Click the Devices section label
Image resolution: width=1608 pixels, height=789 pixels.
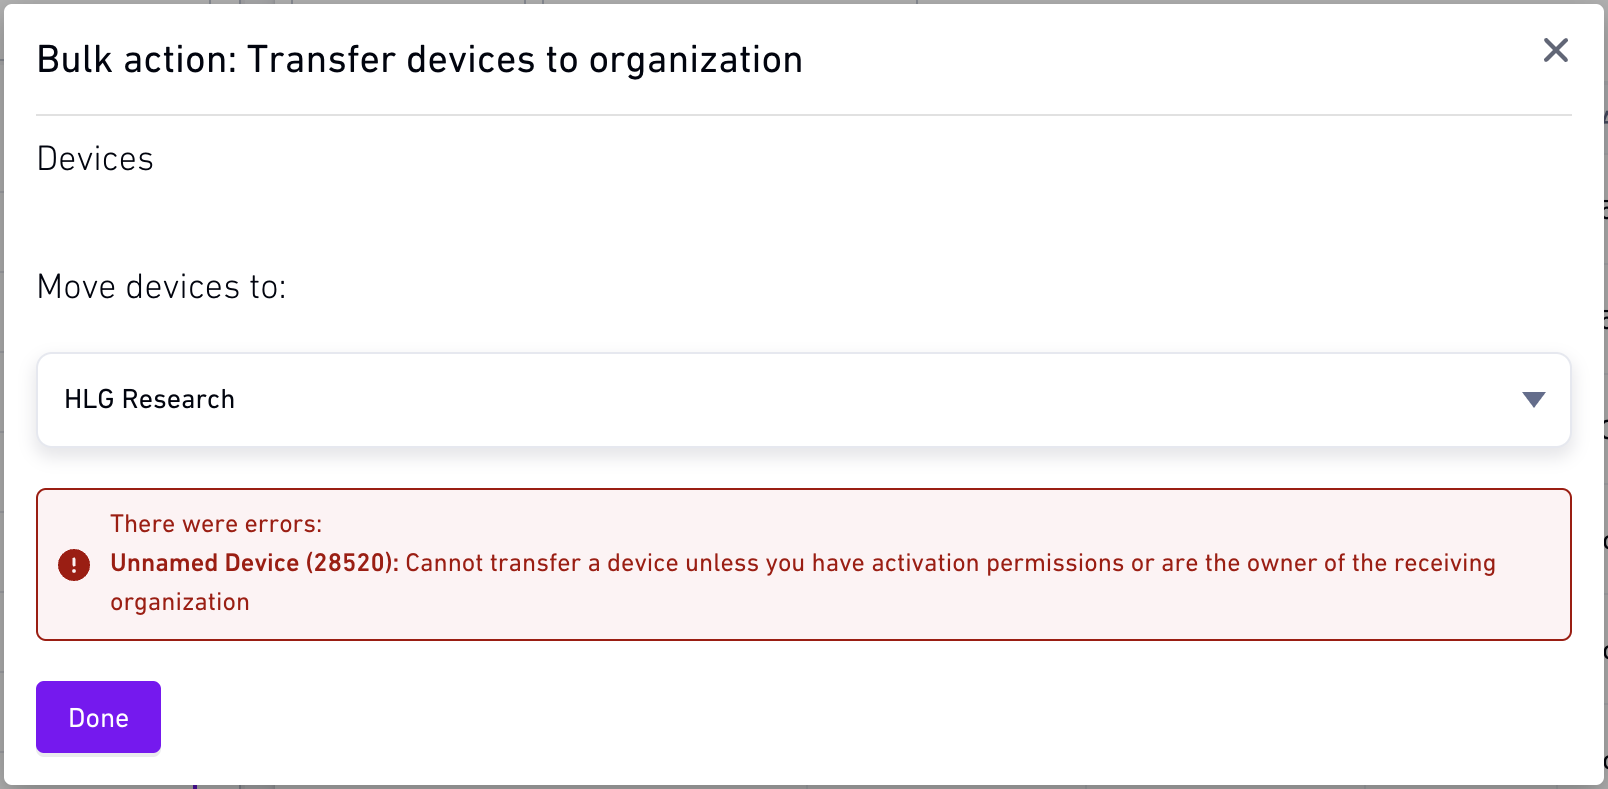pos(95,159)
